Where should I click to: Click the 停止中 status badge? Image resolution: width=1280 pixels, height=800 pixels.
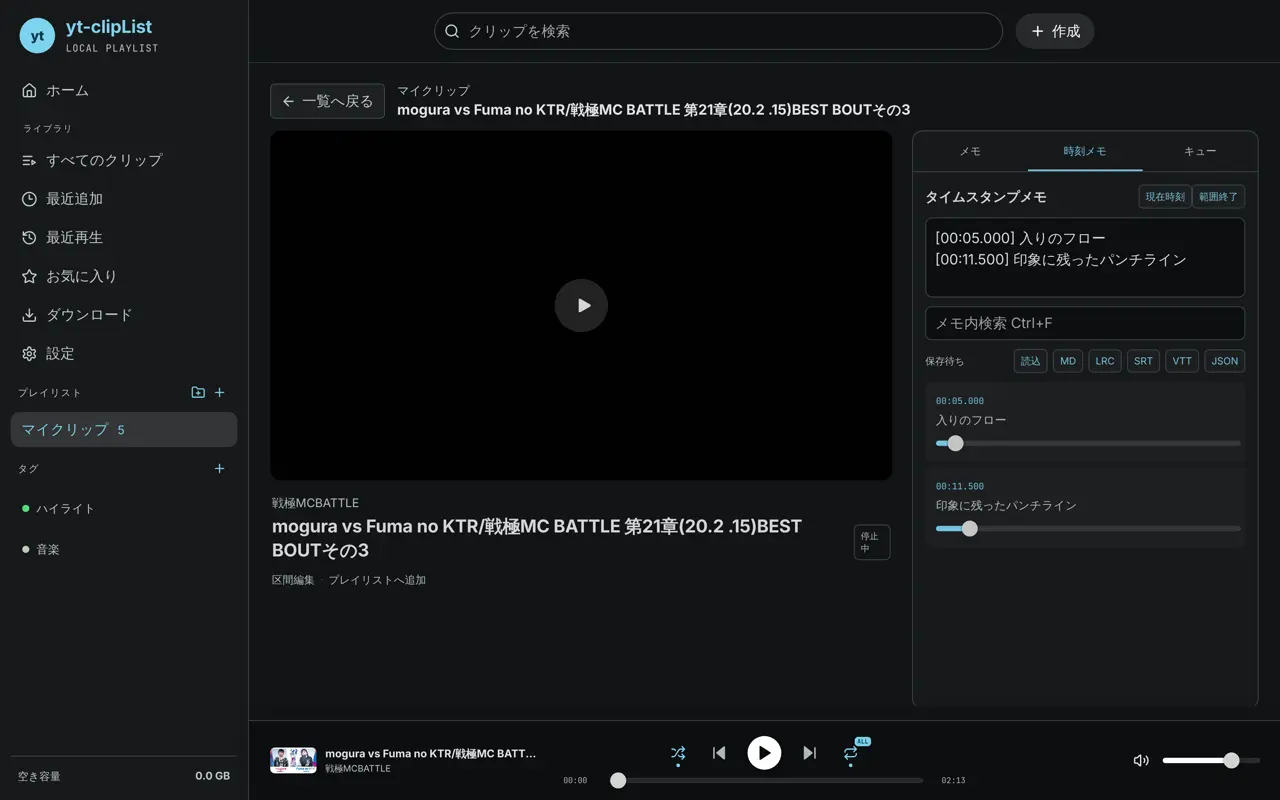tap(872, 542)
